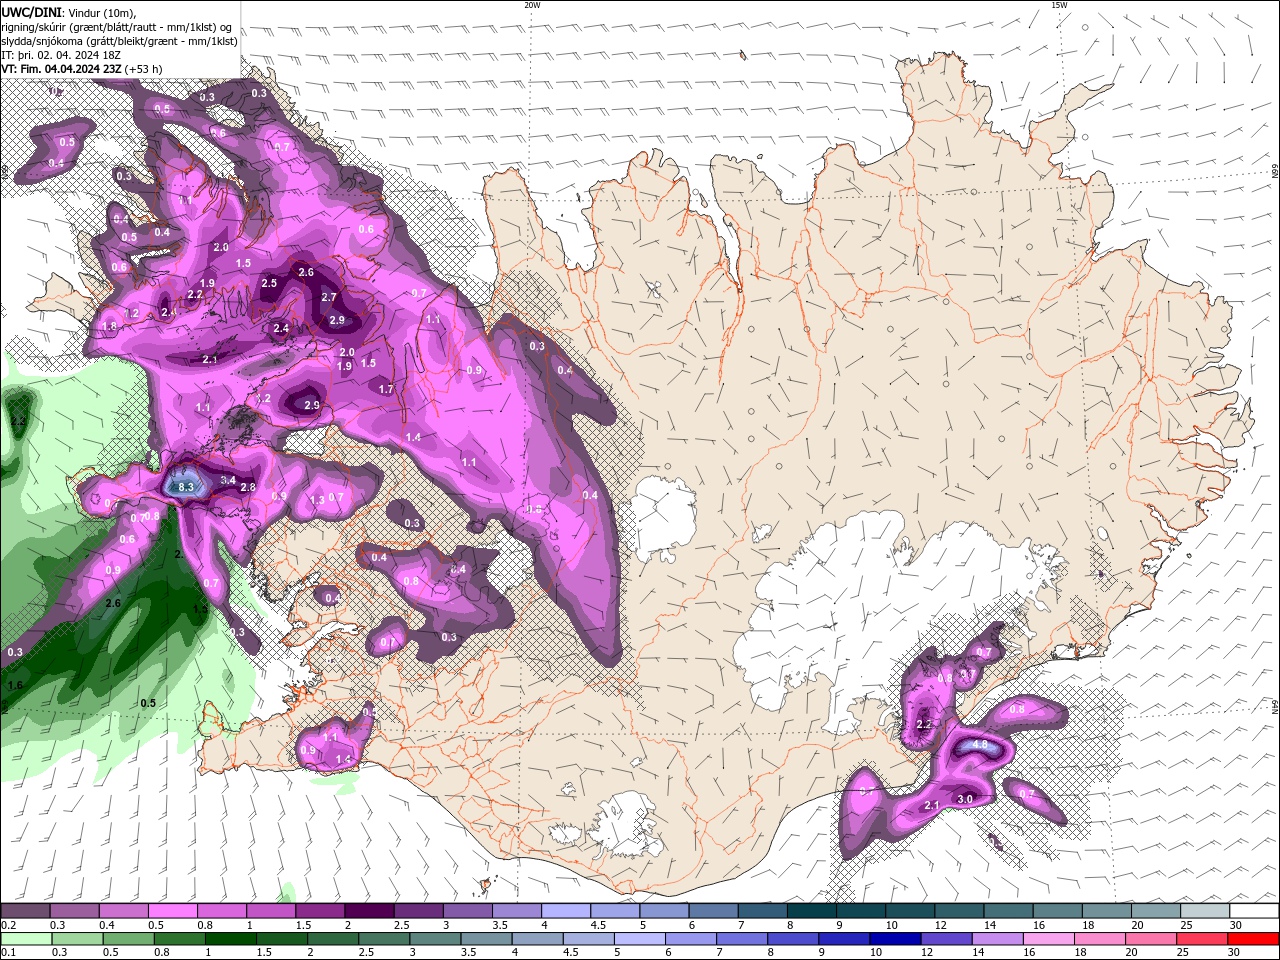Click the 8.3 precipitation maximum value

[x=186, y=487]
